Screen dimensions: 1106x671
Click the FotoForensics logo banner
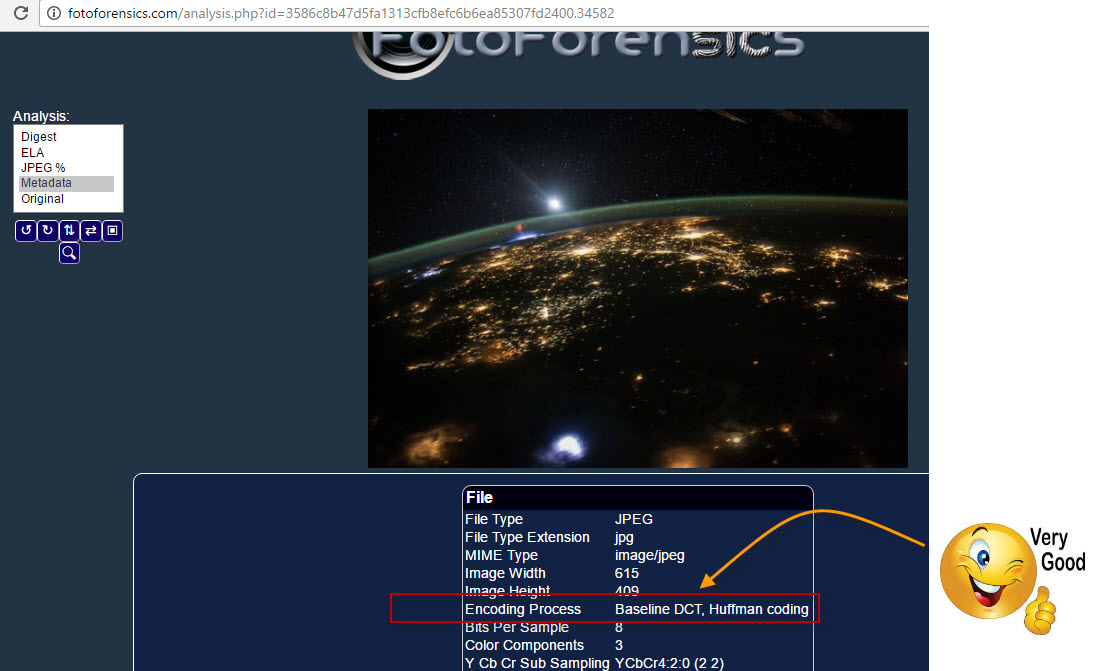pos(578,55)
